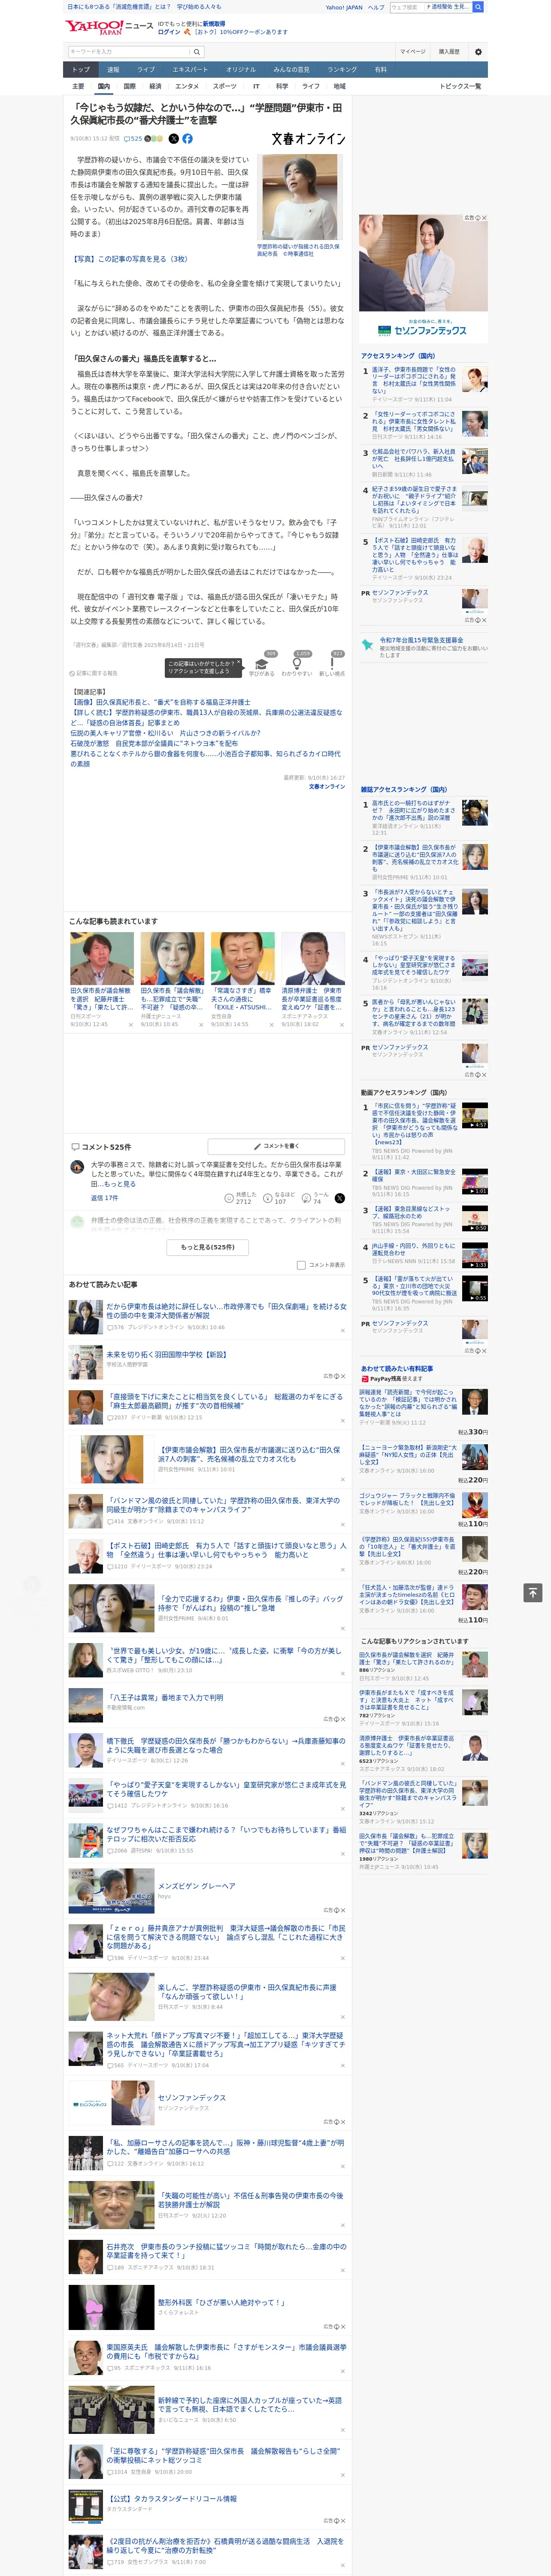551x2576 pixels.
Task: Click the keyword search magnifier icon
Action: click(x=196, y=51)
